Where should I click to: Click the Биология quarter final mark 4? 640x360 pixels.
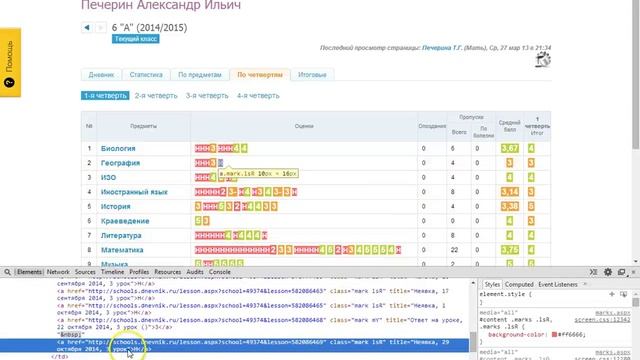[531, 149]
